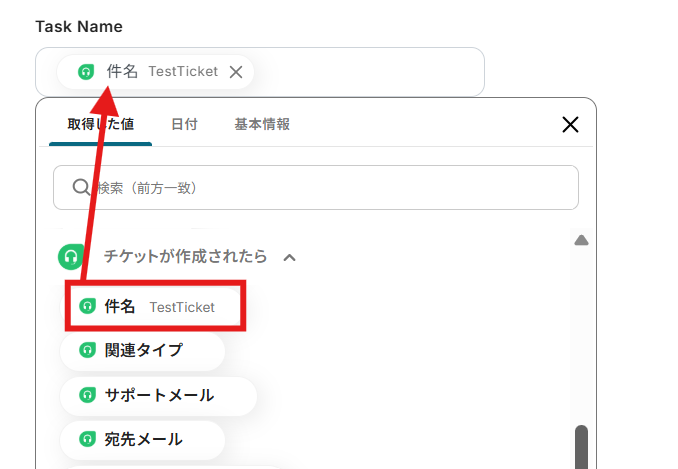Click green icon on 件名 TestTicket item
Image resolution: width=678 pixels, height=469 pixels.
tap(87, 307)
